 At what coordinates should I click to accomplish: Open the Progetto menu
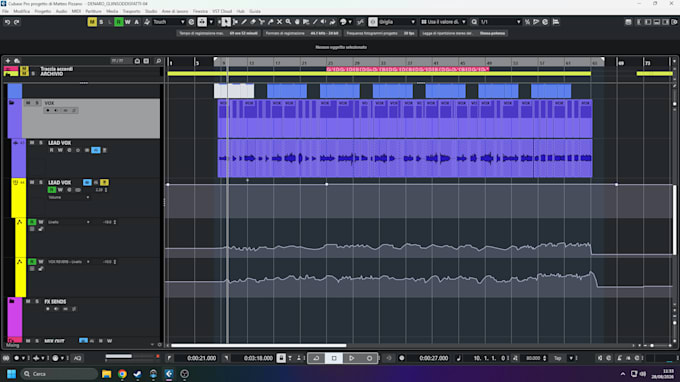point(42,11)
